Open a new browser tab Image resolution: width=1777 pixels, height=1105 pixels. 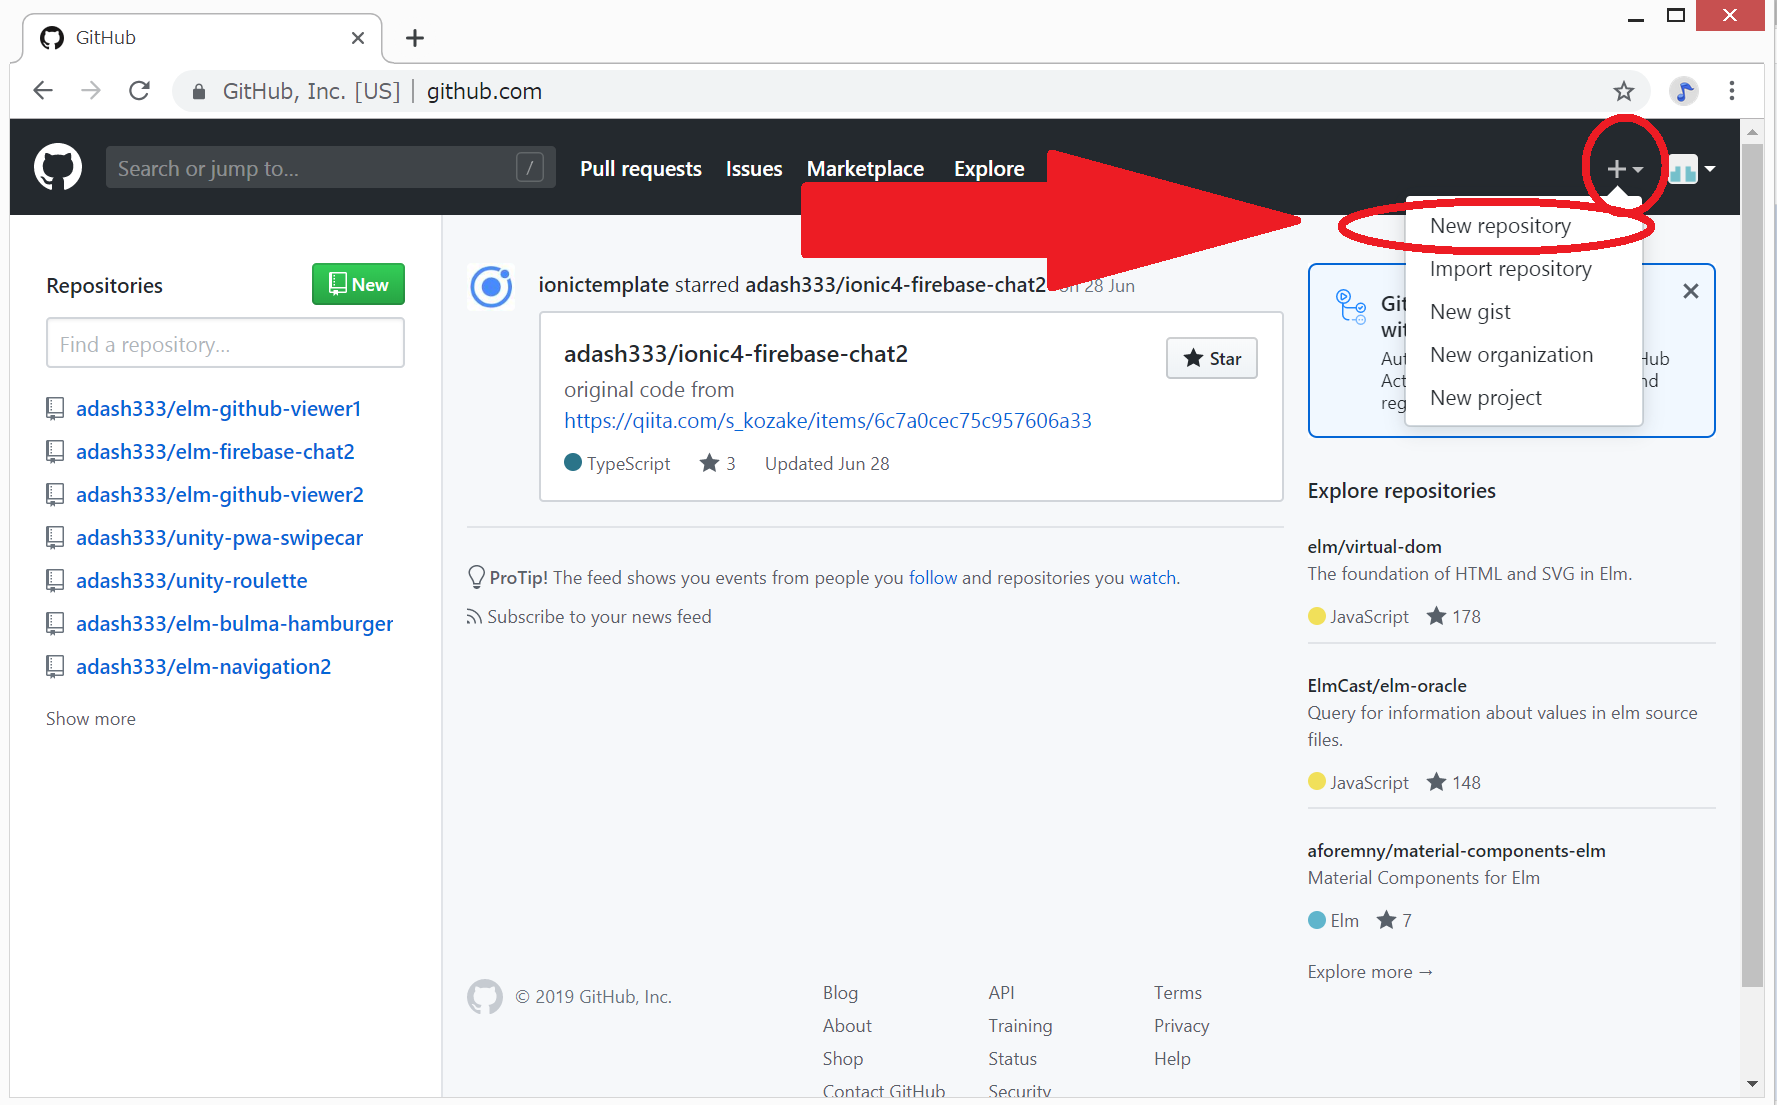(415, 38)
